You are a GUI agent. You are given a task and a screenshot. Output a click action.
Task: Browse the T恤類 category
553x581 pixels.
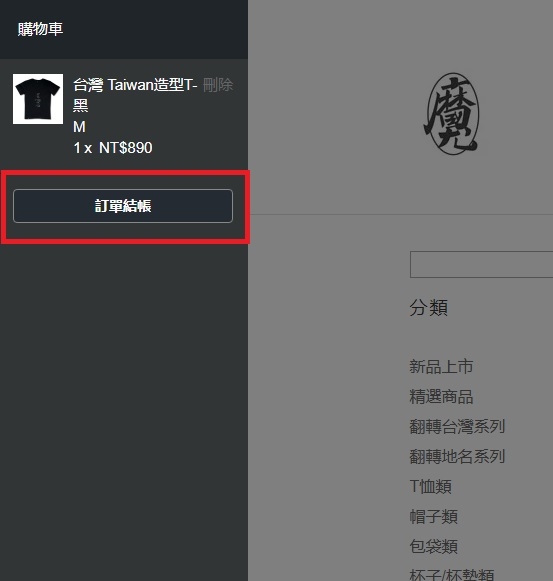pyautogui.click(x=430, y=487)
